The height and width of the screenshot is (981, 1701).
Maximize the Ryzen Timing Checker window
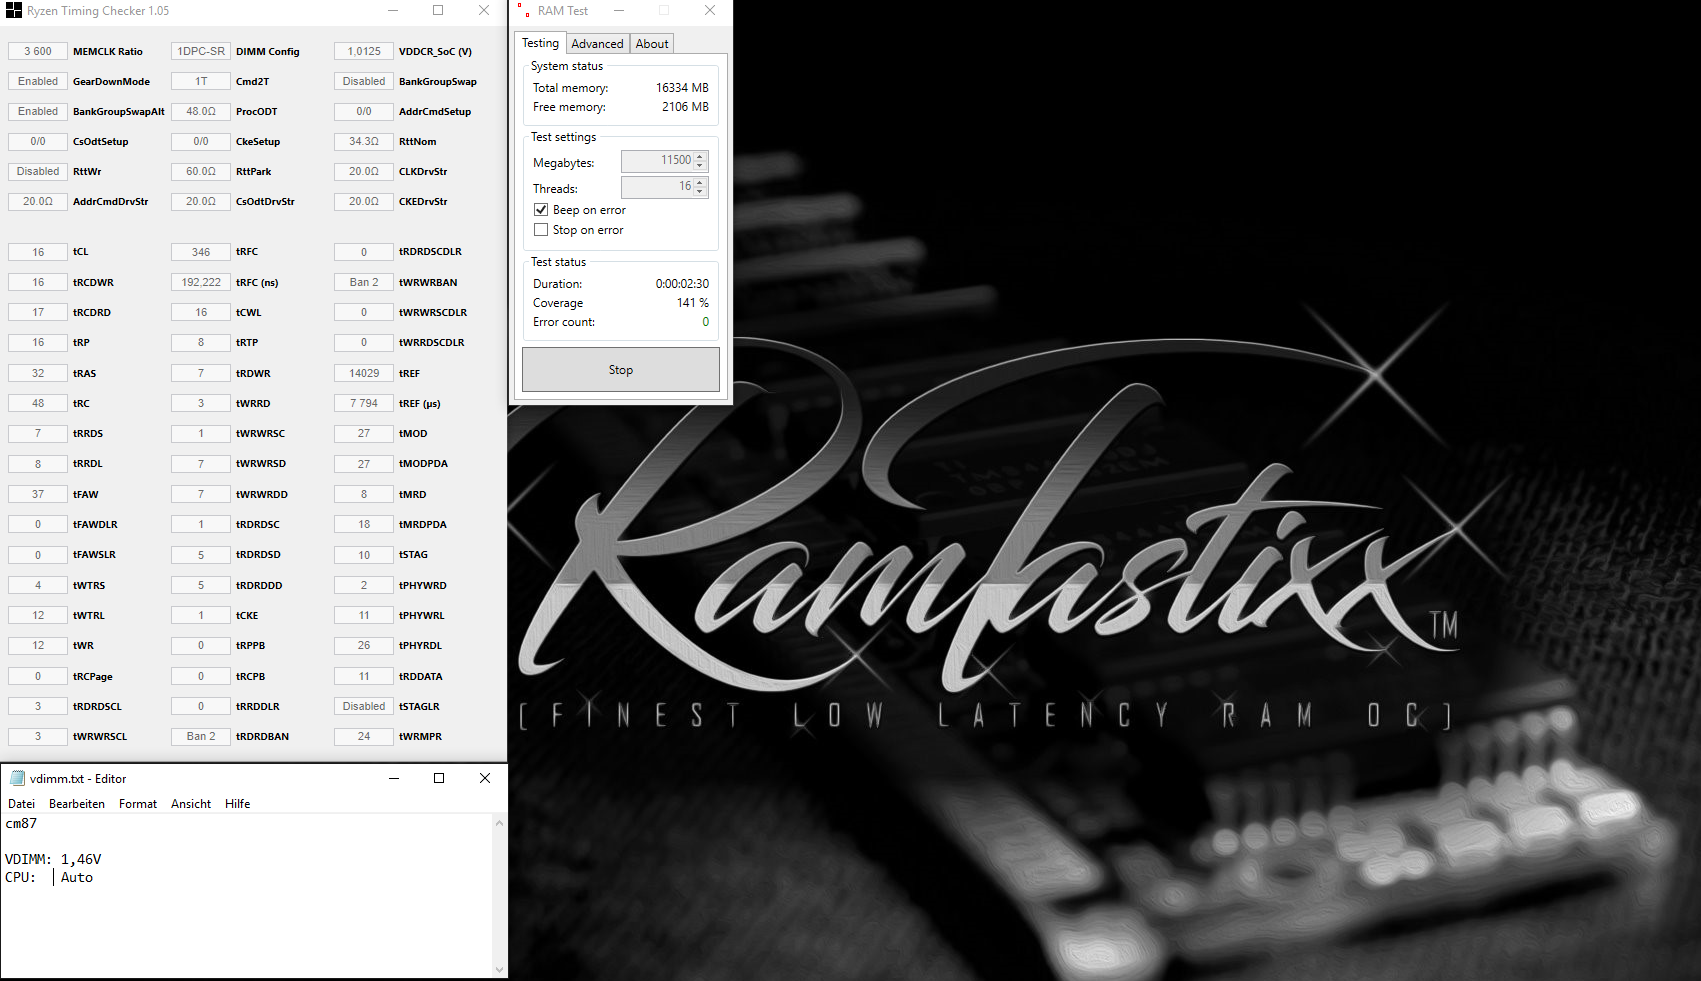pyautogui.click(x=438, y=11)
